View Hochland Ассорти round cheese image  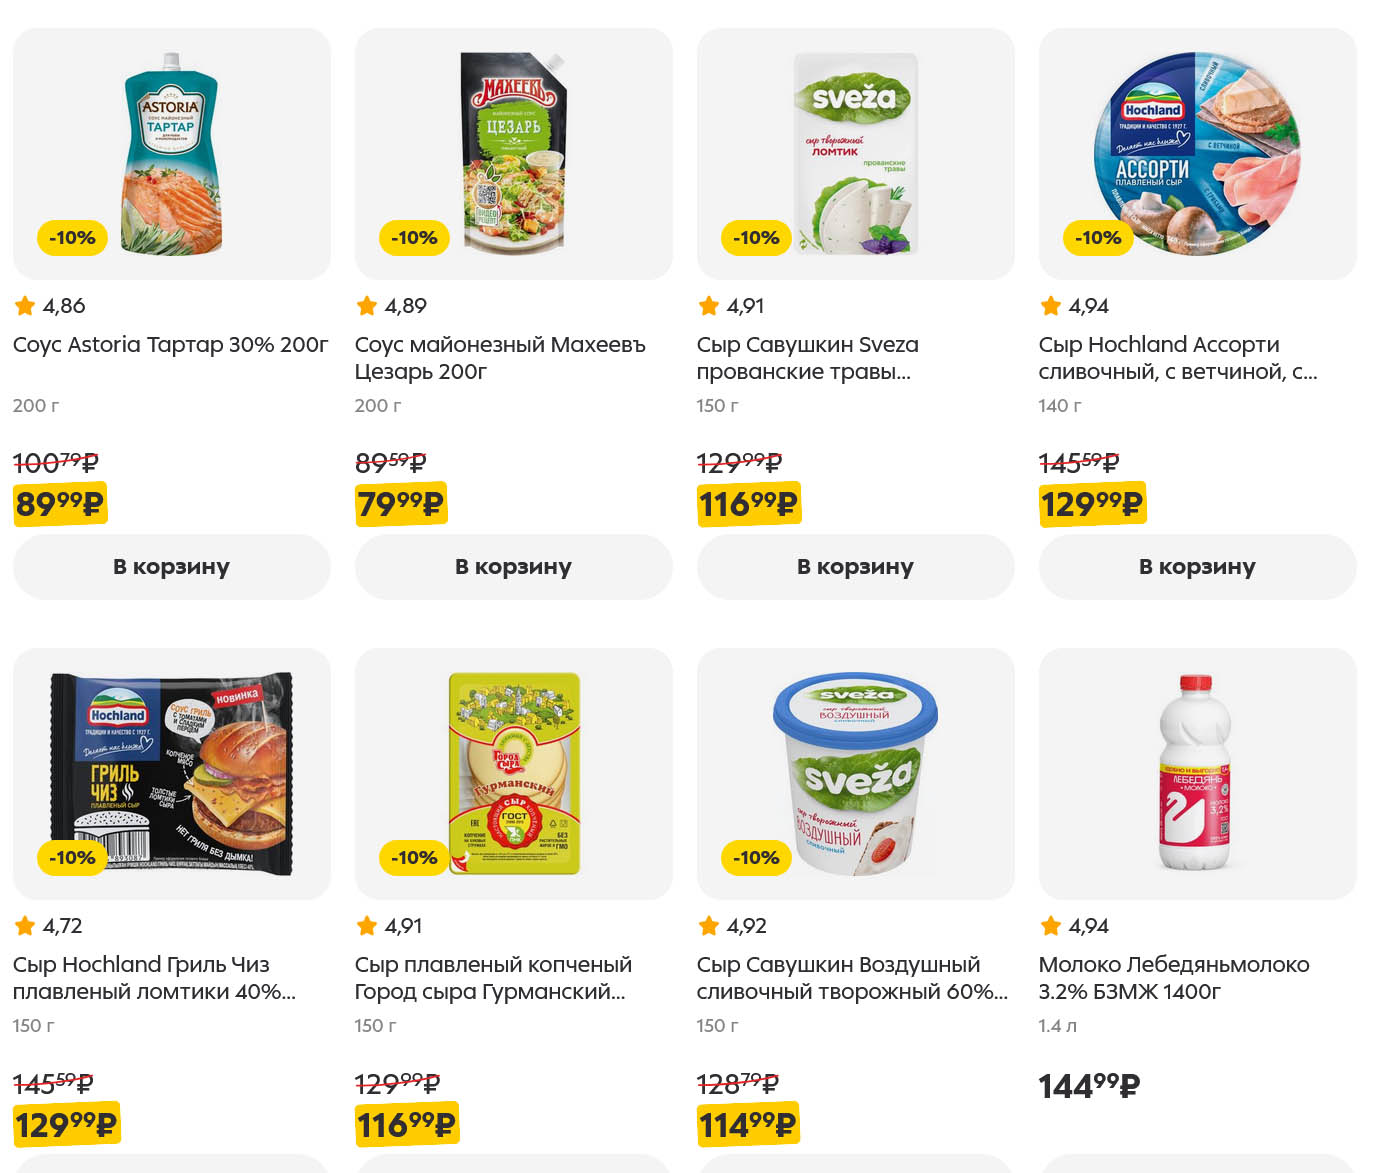click(x=1197, y=153)
